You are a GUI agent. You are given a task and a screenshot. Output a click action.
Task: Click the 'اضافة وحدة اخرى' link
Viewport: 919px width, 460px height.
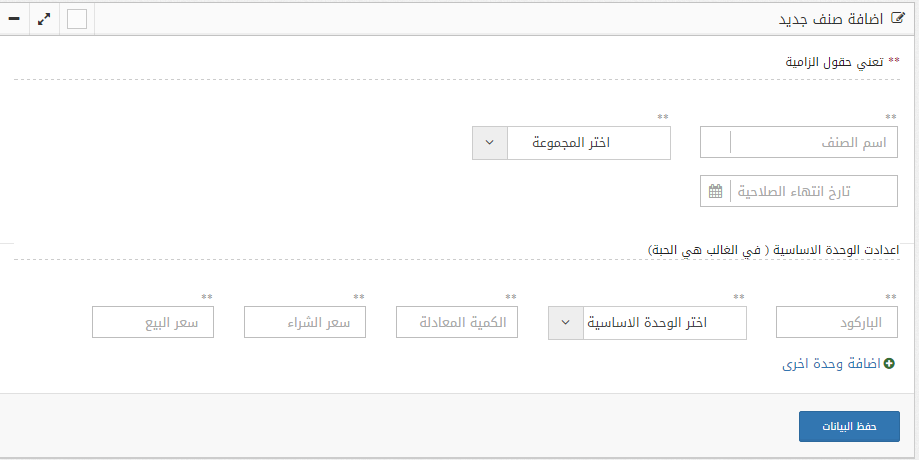click(x=831, y=365)
